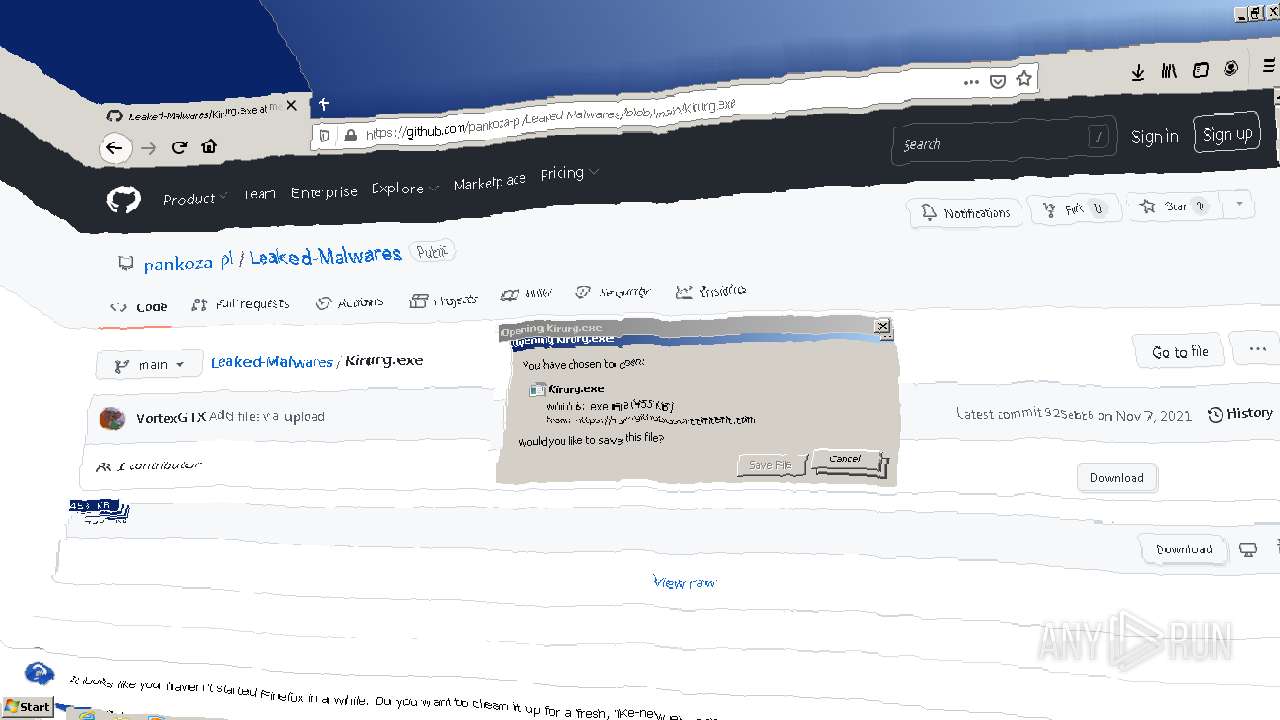
Task: Switch to the Security tab
Action: click(612, 292)
